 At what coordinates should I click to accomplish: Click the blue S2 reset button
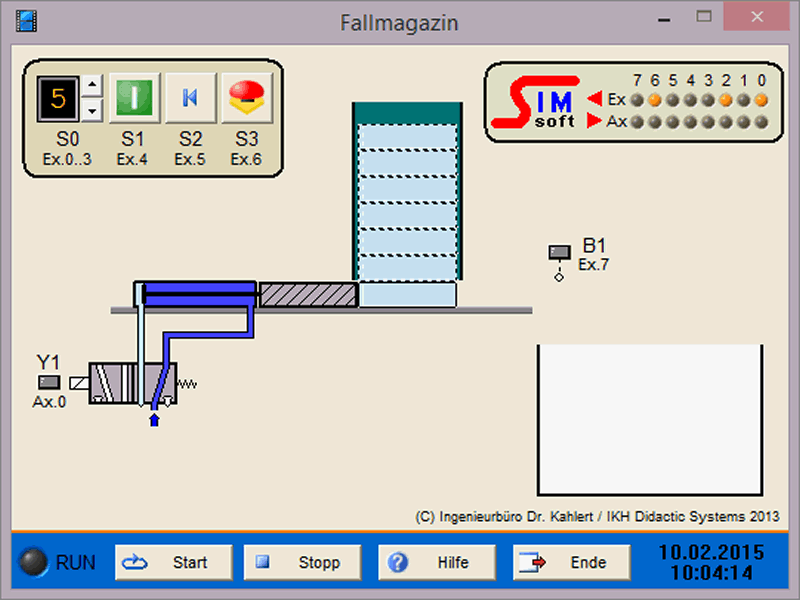190,98
